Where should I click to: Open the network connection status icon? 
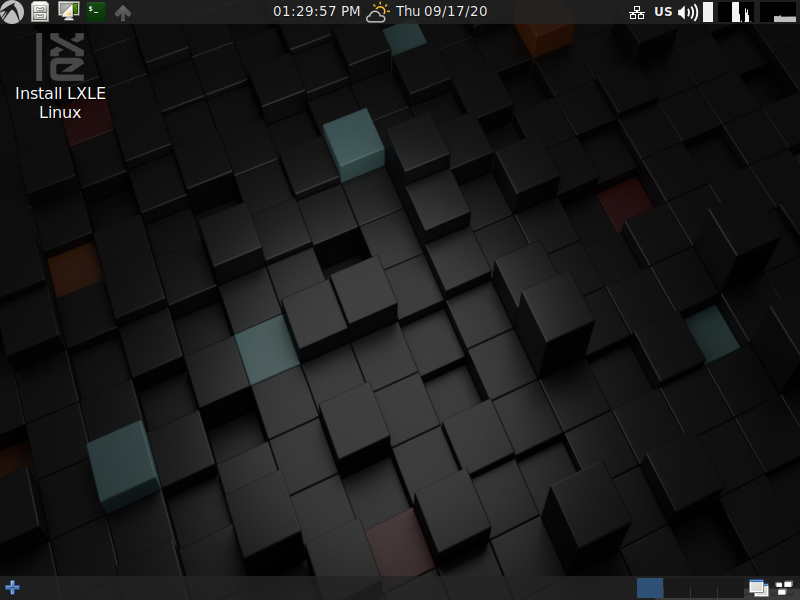(x=636, y=12)
